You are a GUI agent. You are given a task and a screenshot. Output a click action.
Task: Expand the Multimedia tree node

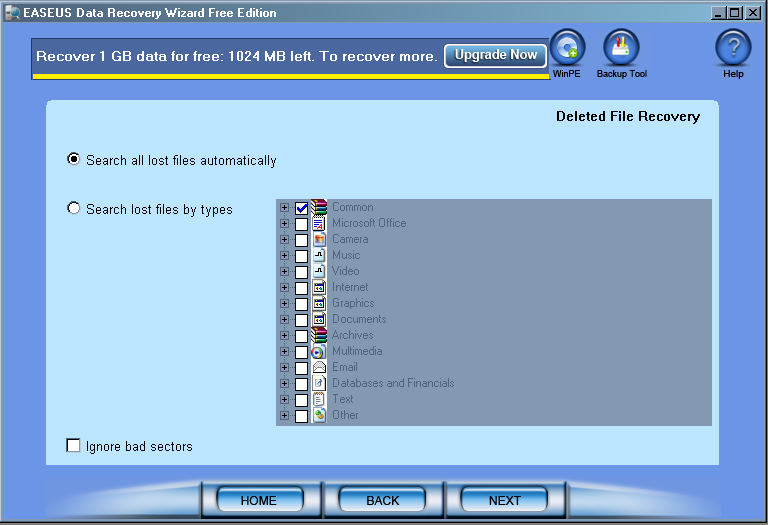(284, 352)
